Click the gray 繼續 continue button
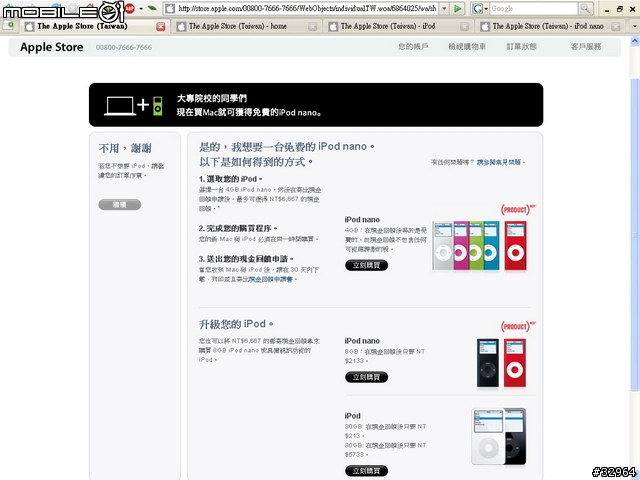 (x=120, y=204)
